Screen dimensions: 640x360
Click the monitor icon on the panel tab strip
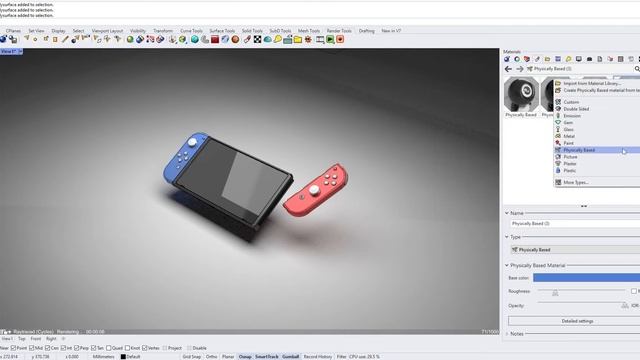(579, 59)
